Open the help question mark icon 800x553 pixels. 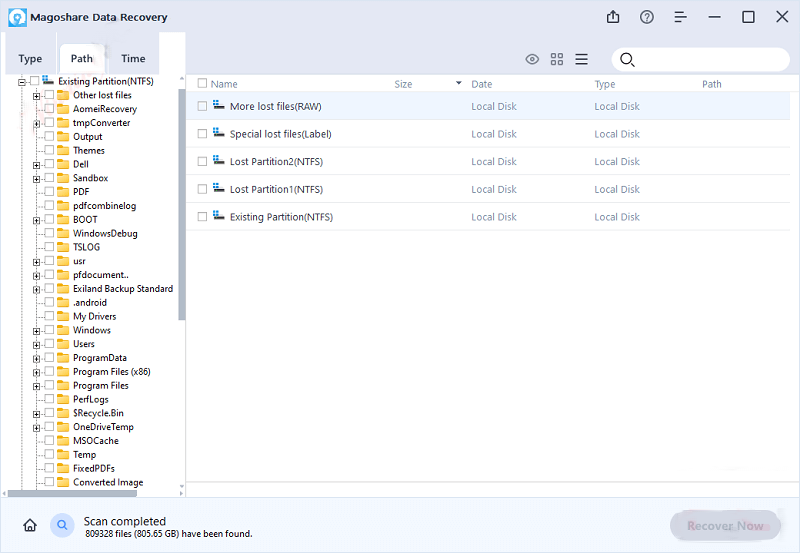pos(646,17)
